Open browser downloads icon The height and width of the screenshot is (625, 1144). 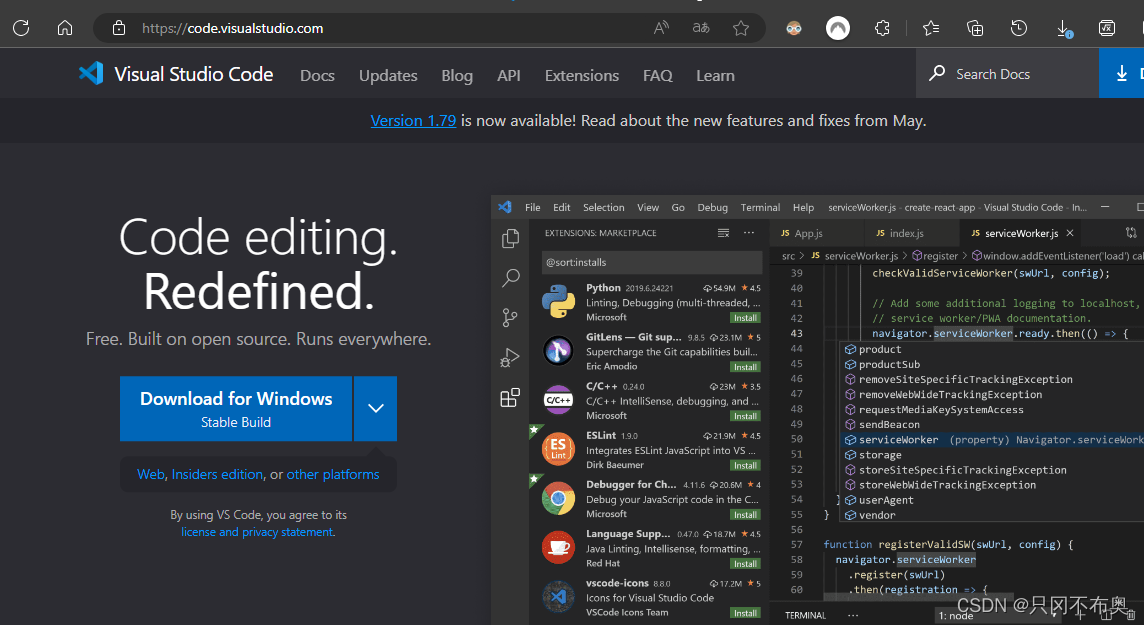click(1064, 28)
